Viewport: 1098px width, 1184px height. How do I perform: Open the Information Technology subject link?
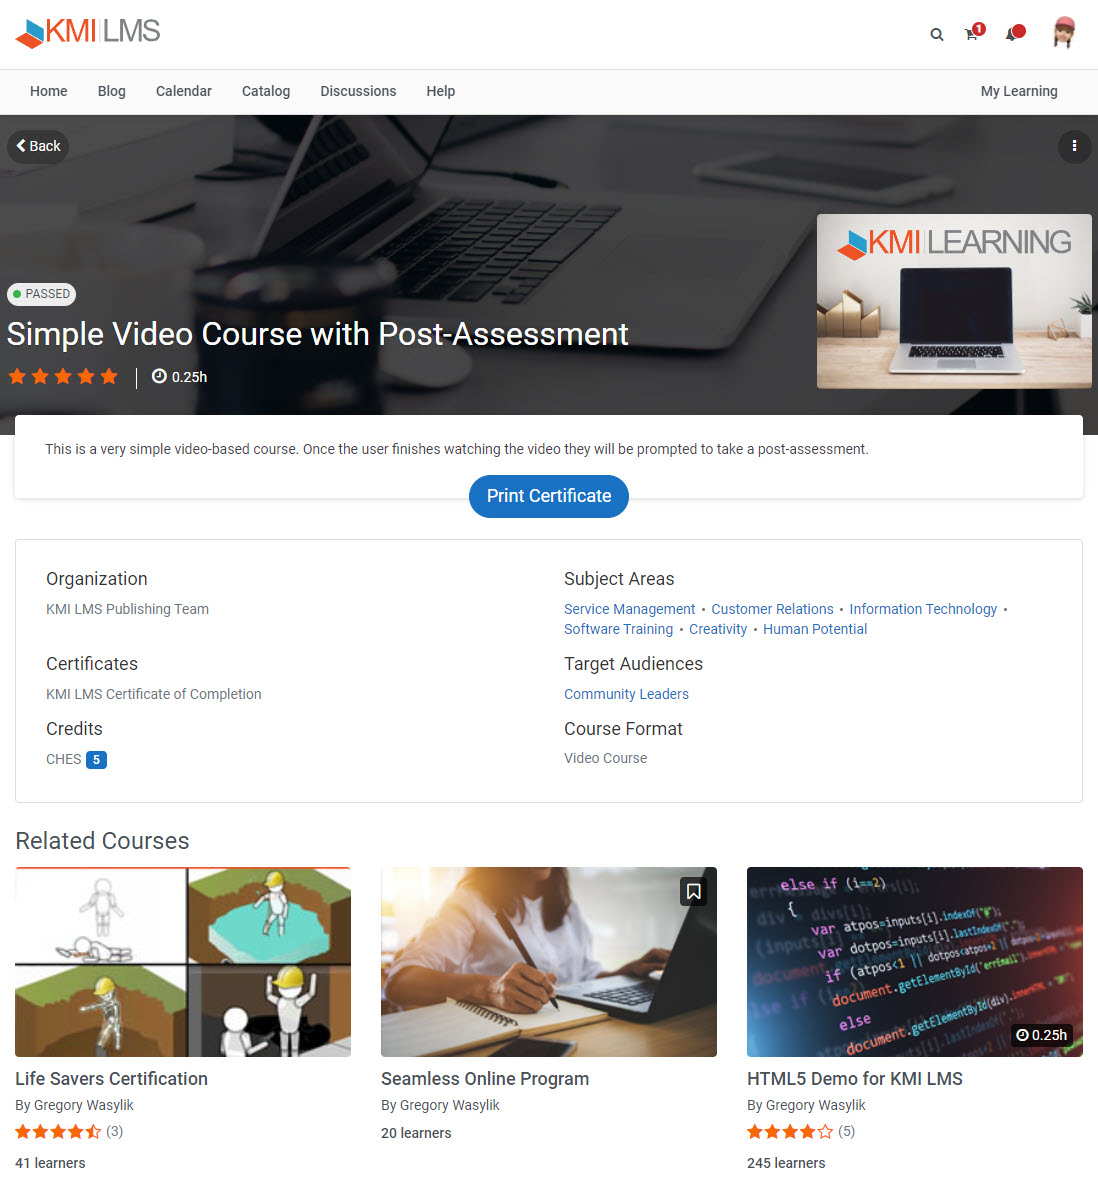pos(923,609)
